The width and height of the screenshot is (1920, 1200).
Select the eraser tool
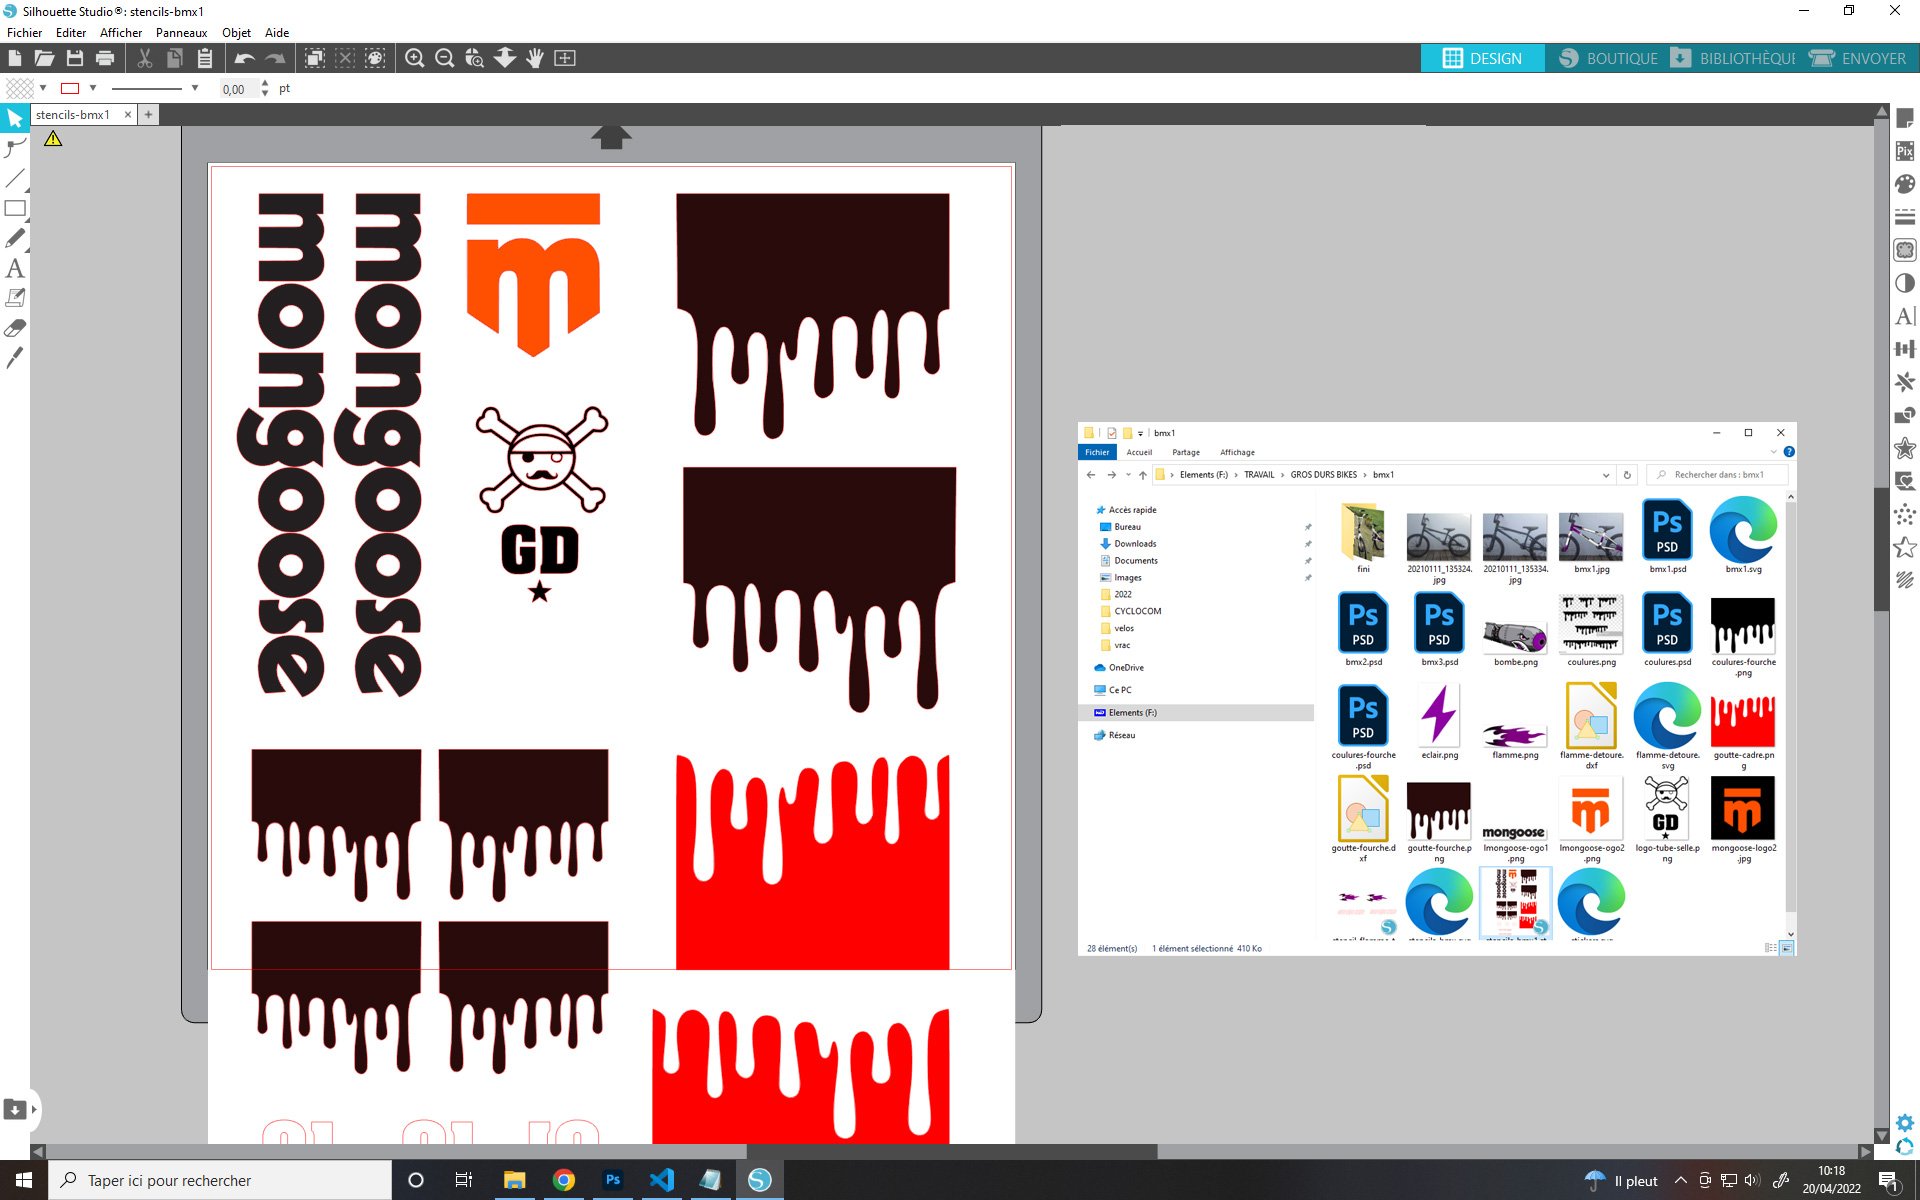click(x=15, y=328)
